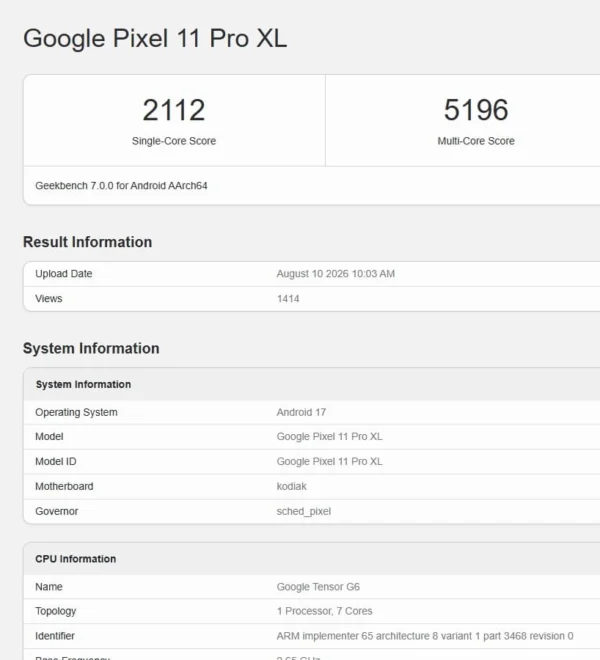Select the 1 Processor, 7 Cores value
Viewport: 600px width, 660px height.
(324, 611)
